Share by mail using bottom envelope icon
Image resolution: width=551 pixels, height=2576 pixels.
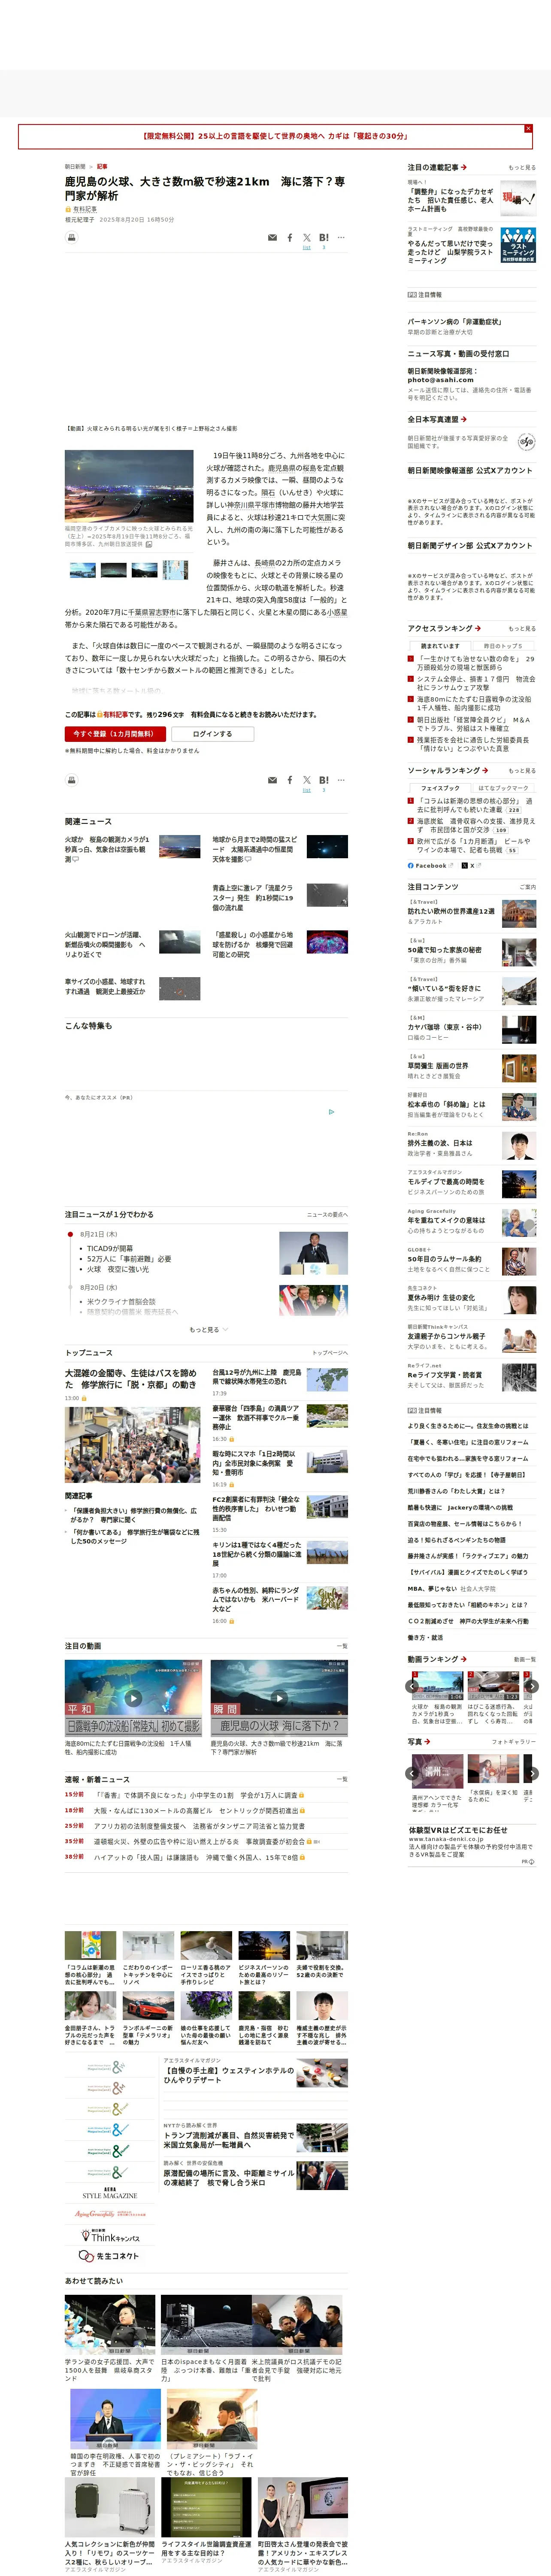(x=272, y=780)
